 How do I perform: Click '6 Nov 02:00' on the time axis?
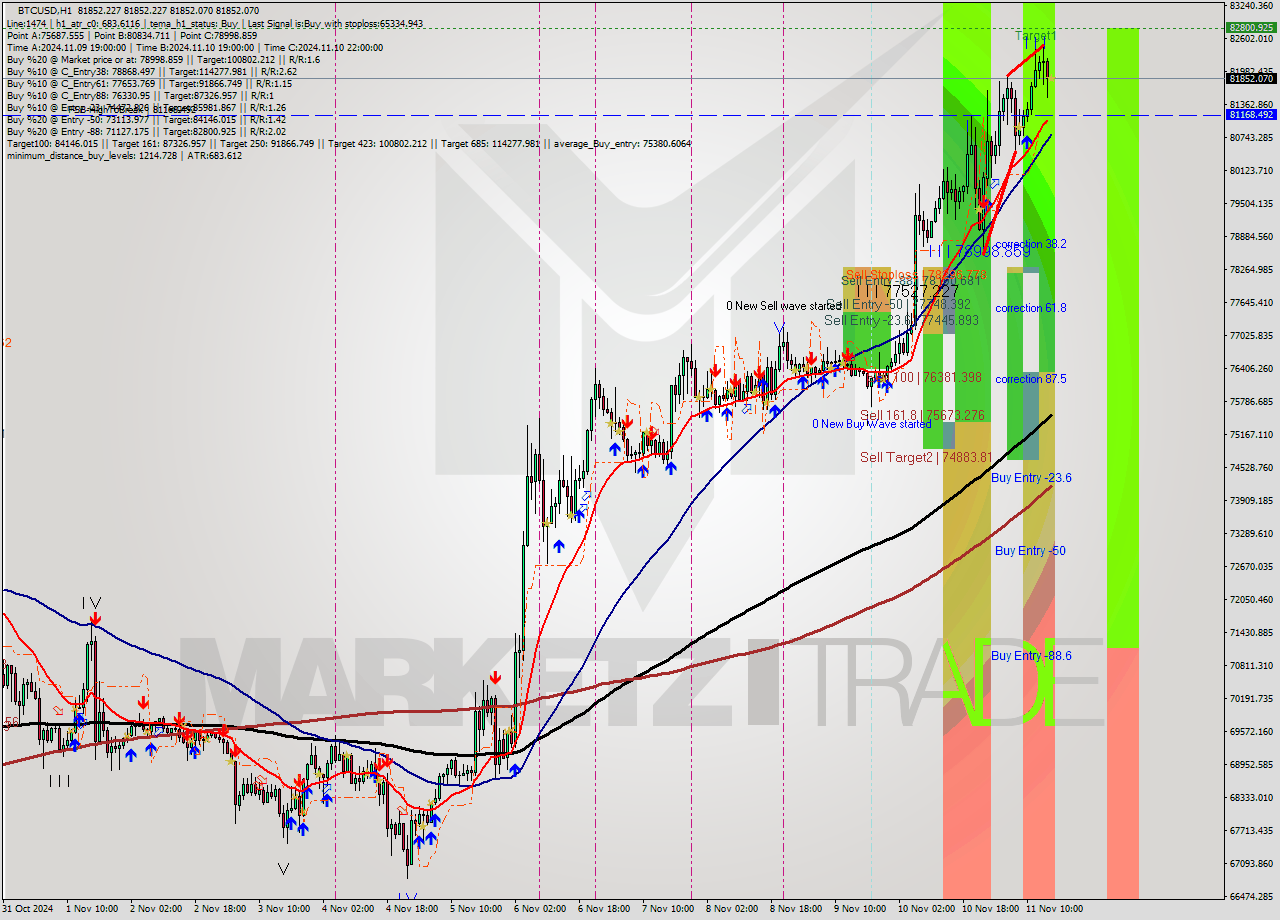tap(540, 909)
